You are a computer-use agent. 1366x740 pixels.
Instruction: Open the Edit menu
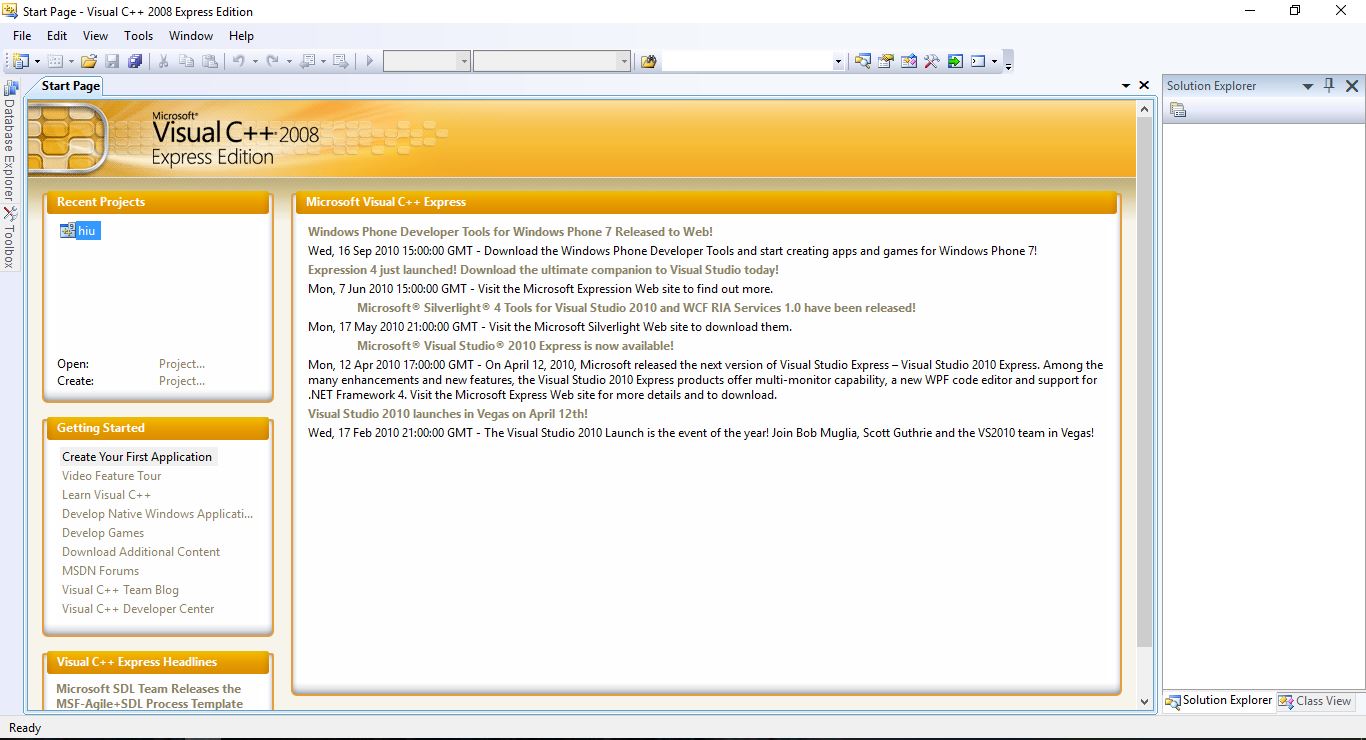pyautogui.click(x=57, y=36)
